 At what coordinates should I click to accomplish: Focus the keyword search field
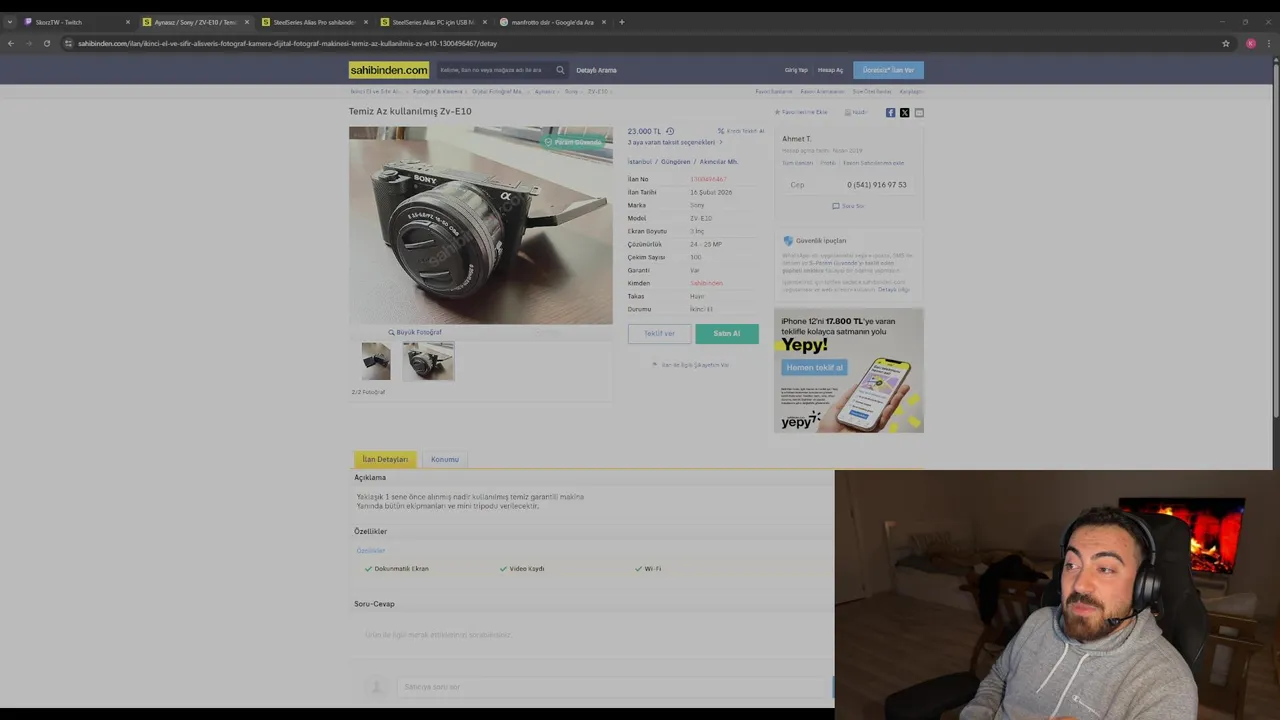(x=495, y=70)
